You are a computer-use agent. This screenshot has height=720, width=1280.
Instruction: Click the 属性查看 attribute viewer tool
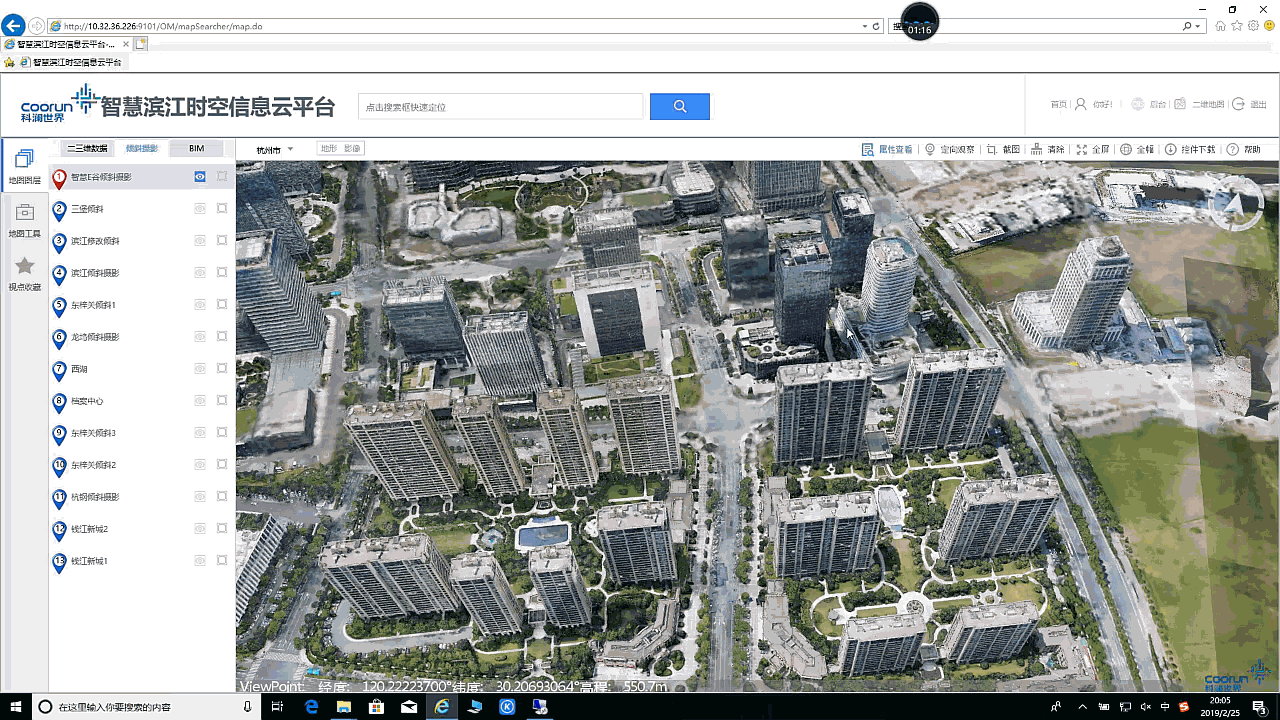pyautogui.click(x=887, y=149)
